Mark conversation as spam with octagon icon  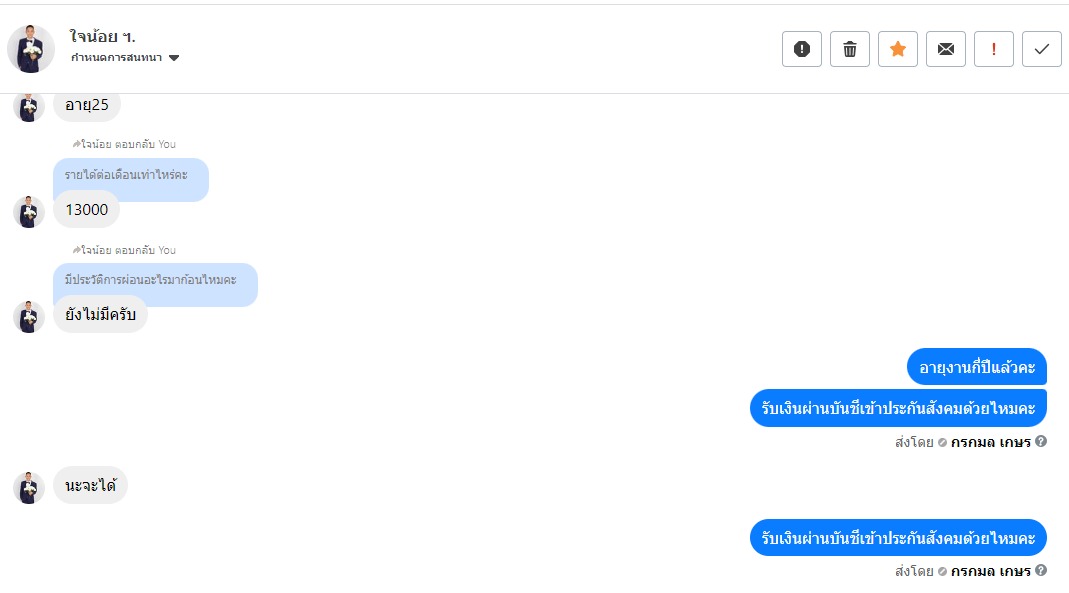coord(802,49)
